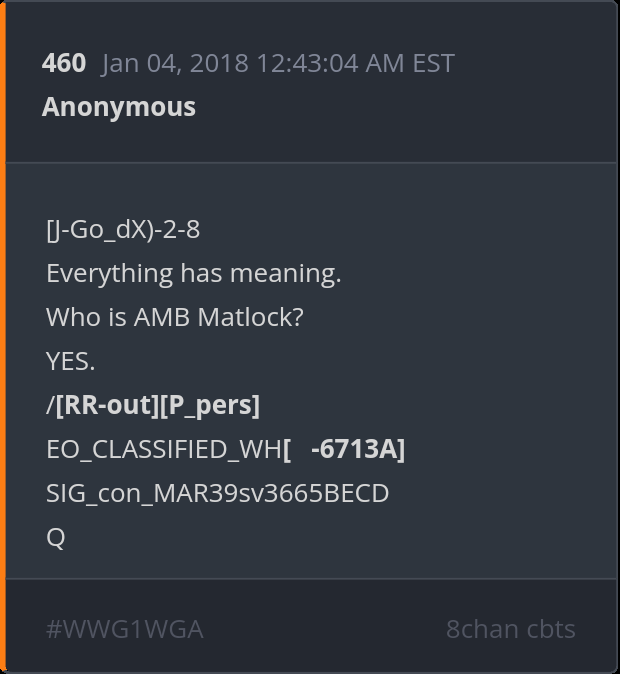Click the word "YES."
The width and height of the screenshot is (620, 674).
pos(70,361)
